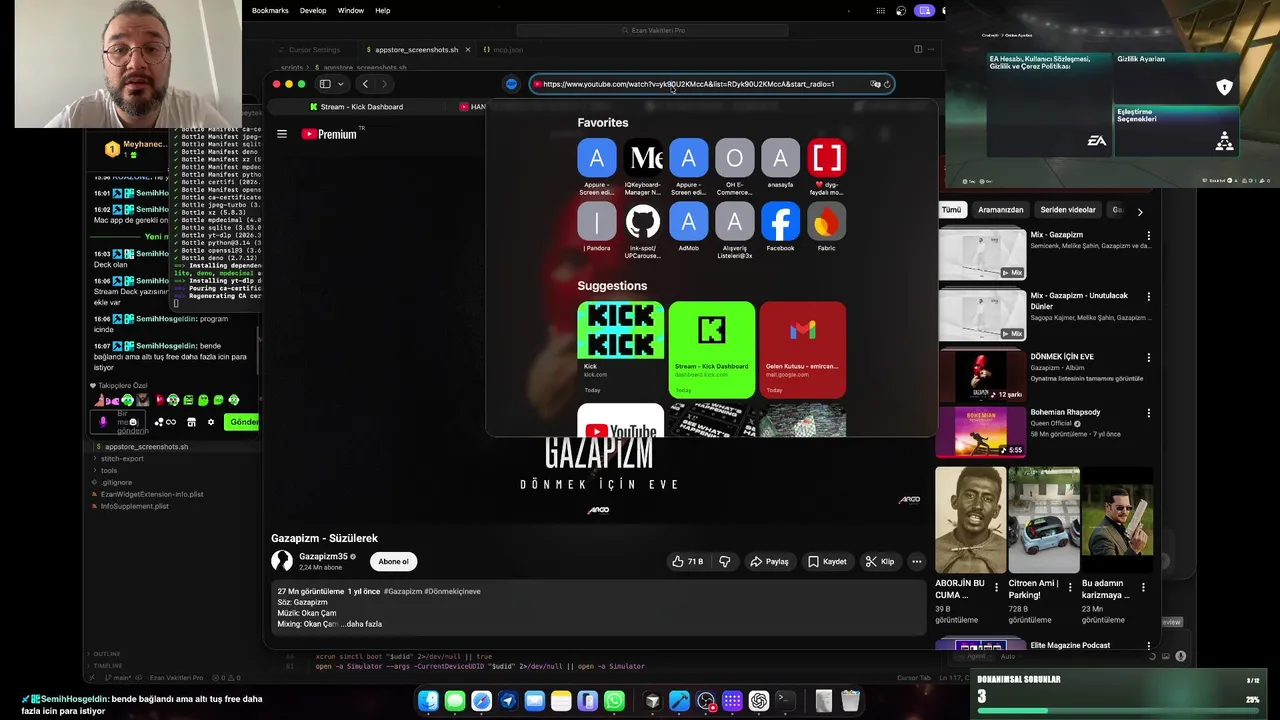1280x720 pixels.
Task: Send chat message with Gönder button
Action: [243, 422]
